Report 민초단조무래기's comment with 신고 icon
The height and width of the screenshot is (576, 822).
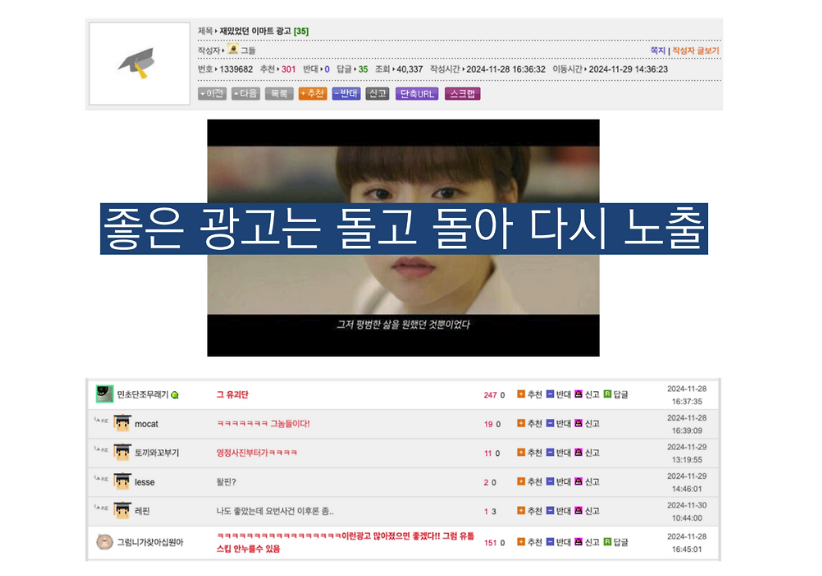(x=578, y=394)
